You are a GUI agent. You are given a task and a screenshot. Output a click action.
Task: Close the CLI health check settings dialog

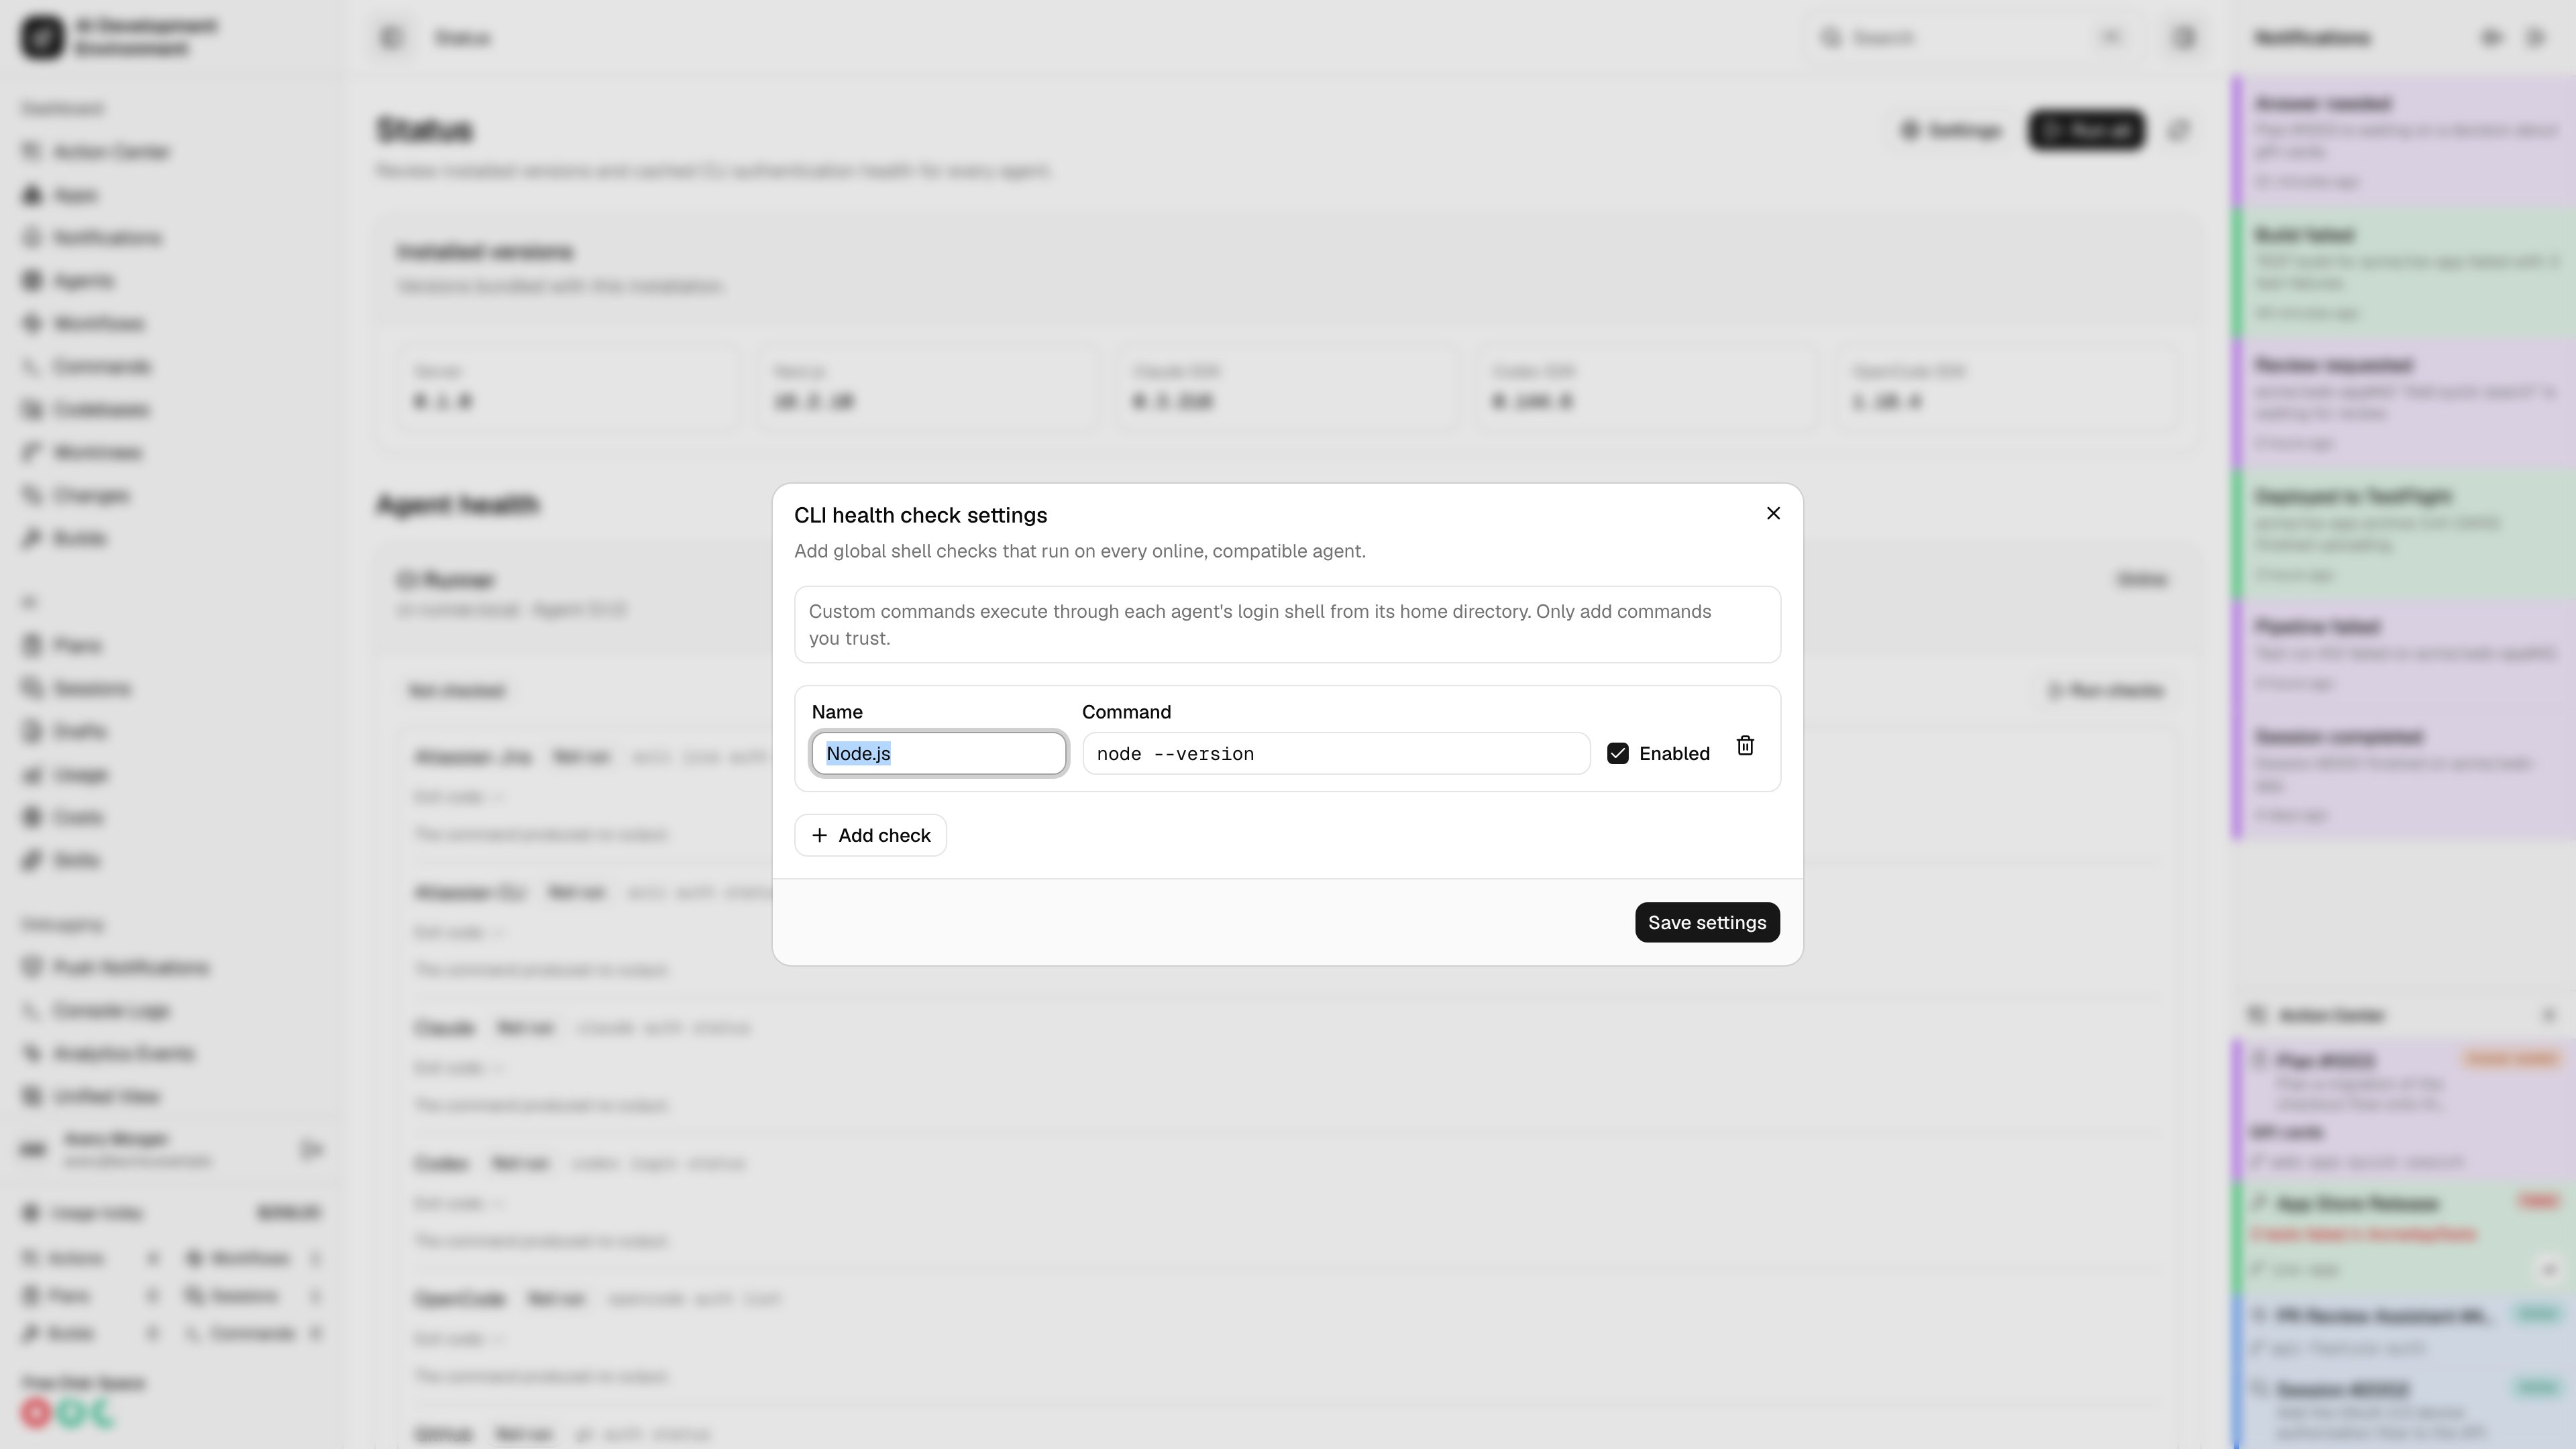(1773, 513)
